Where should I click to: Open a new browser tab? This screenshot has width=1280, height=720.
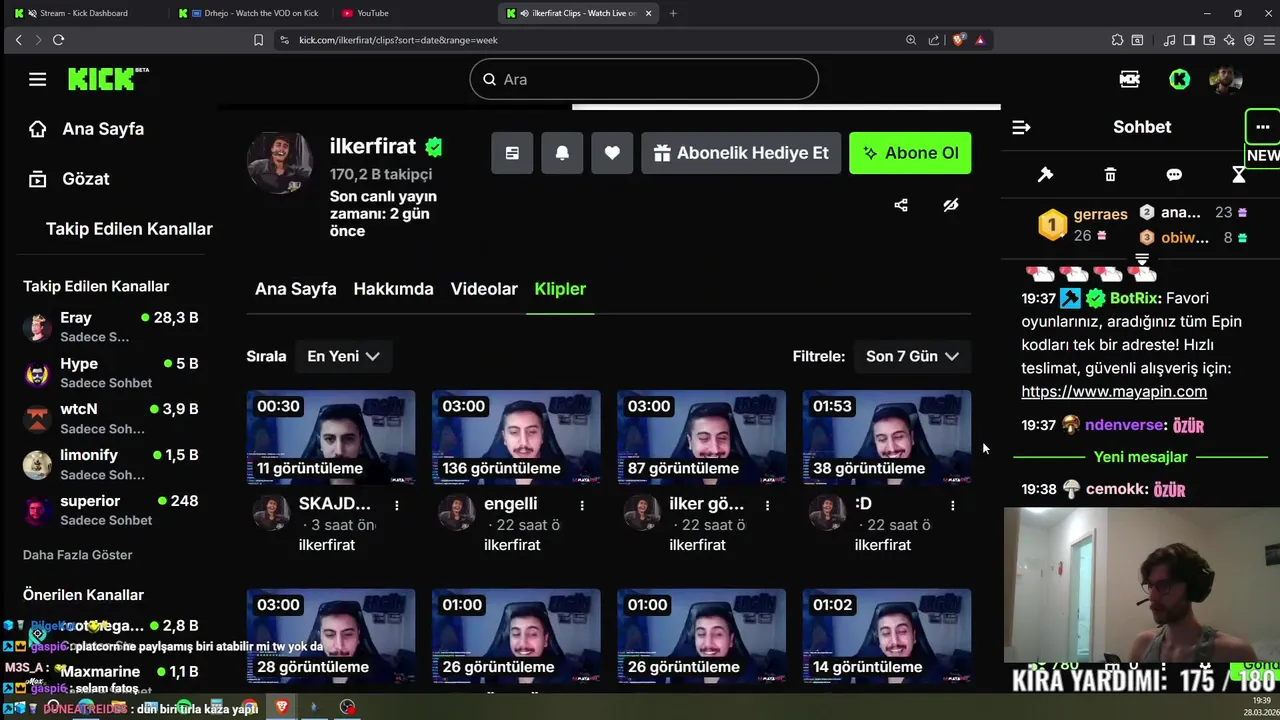pyautogui.click(x=673, y=13)
